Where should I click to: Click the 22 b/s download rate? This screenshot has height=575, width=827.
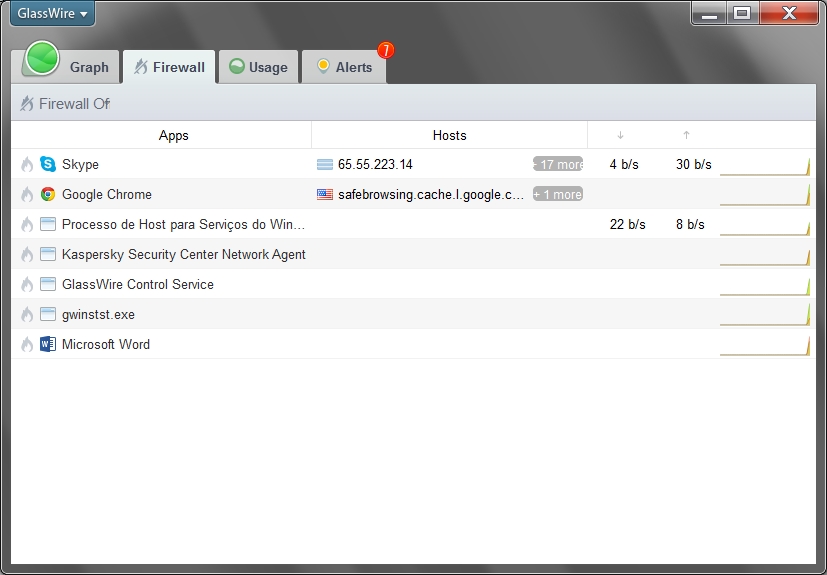(x=628, y=225)
